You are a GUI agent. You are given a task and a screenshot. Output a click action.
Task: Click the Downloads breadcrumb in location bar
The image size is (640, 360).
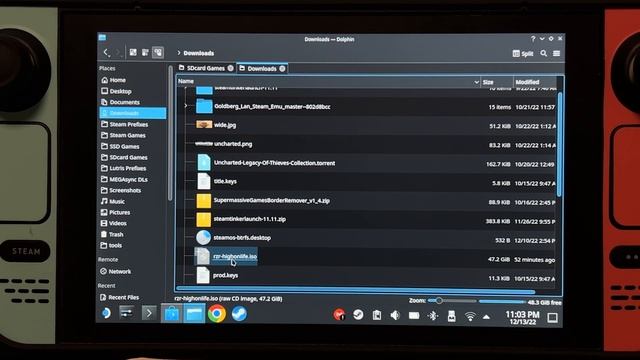click(x=198, y=53)
